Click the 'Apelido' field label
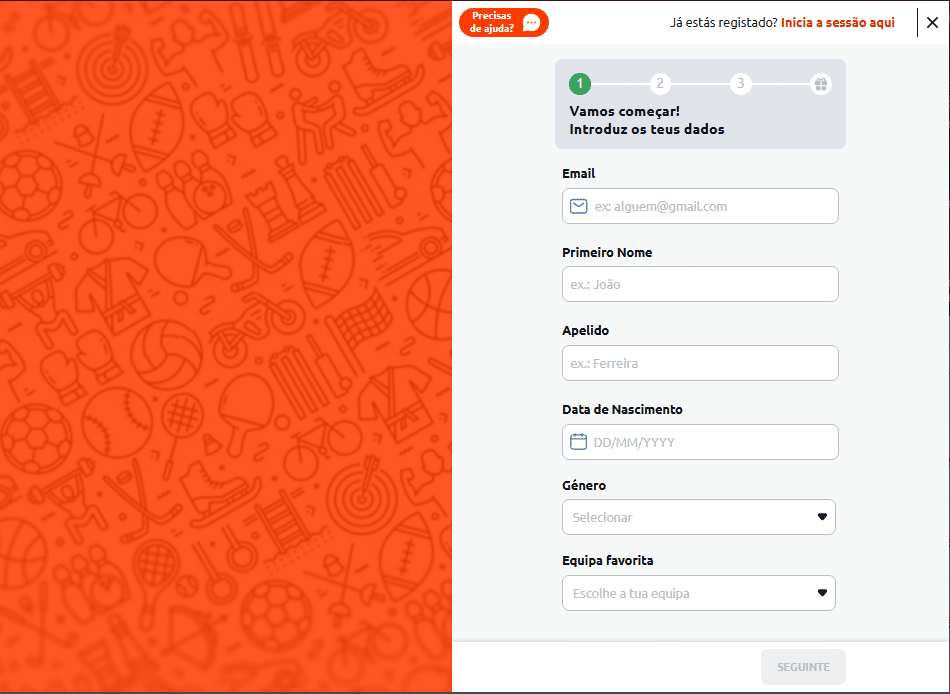The height and width of the screenshot is (694, 950). click(x=585, y=330)
